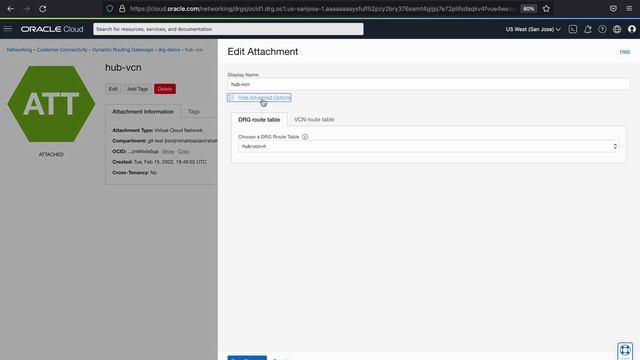Go to Customer Connectivity breadcrumb
Image resolution: width=640 pixels, height=360 pixels.
62,50
